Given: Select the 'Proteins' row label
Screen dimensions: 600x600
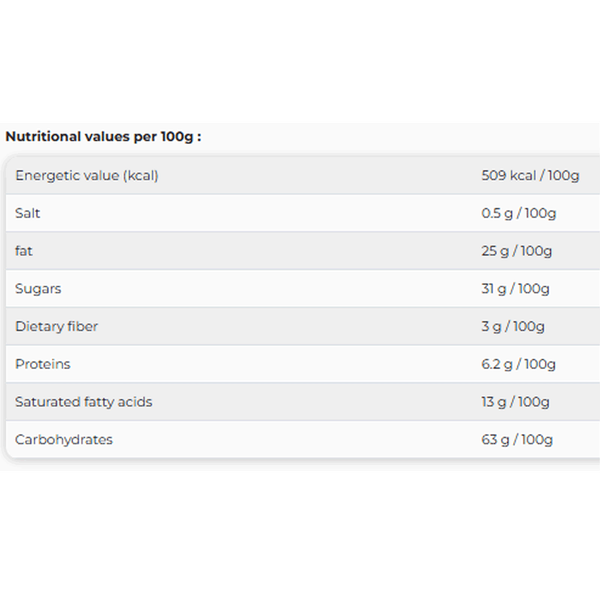Looking at the screenshot, I should [43, 364].
